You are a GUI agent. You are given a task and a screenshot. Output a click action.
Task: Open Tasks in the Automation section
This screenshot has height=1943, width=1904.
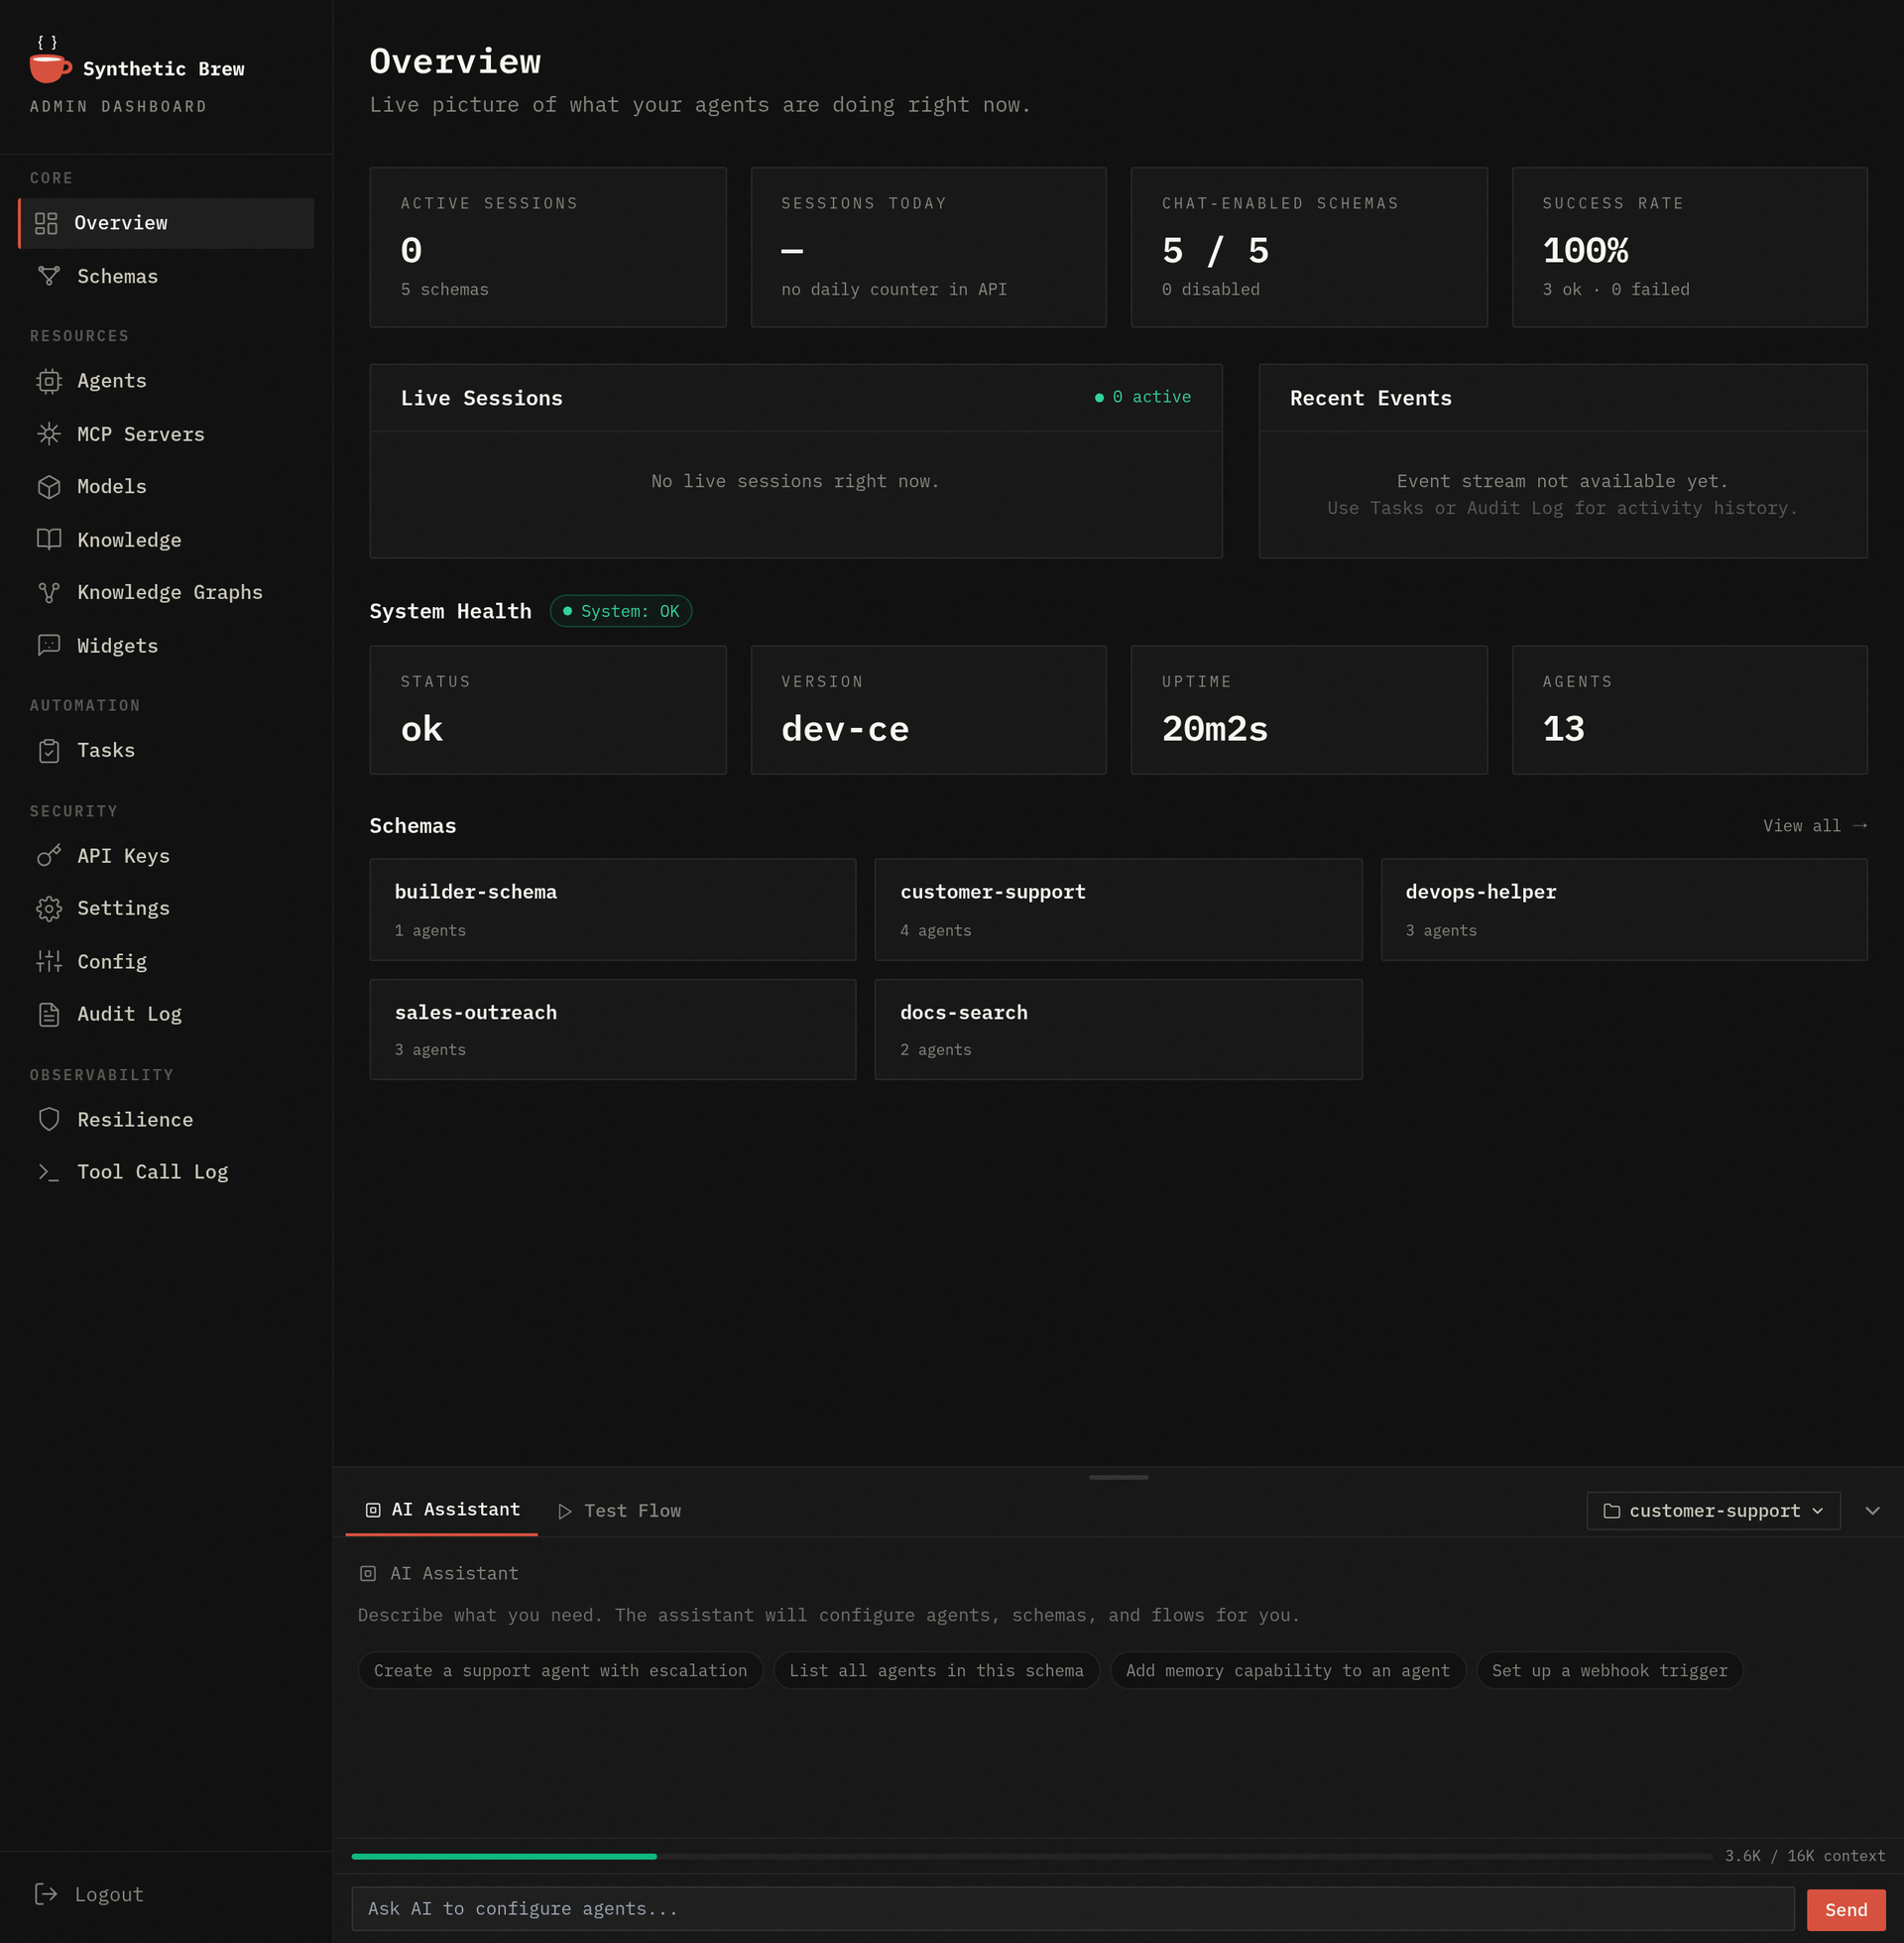pyautogui.click(x=166, y=751)
